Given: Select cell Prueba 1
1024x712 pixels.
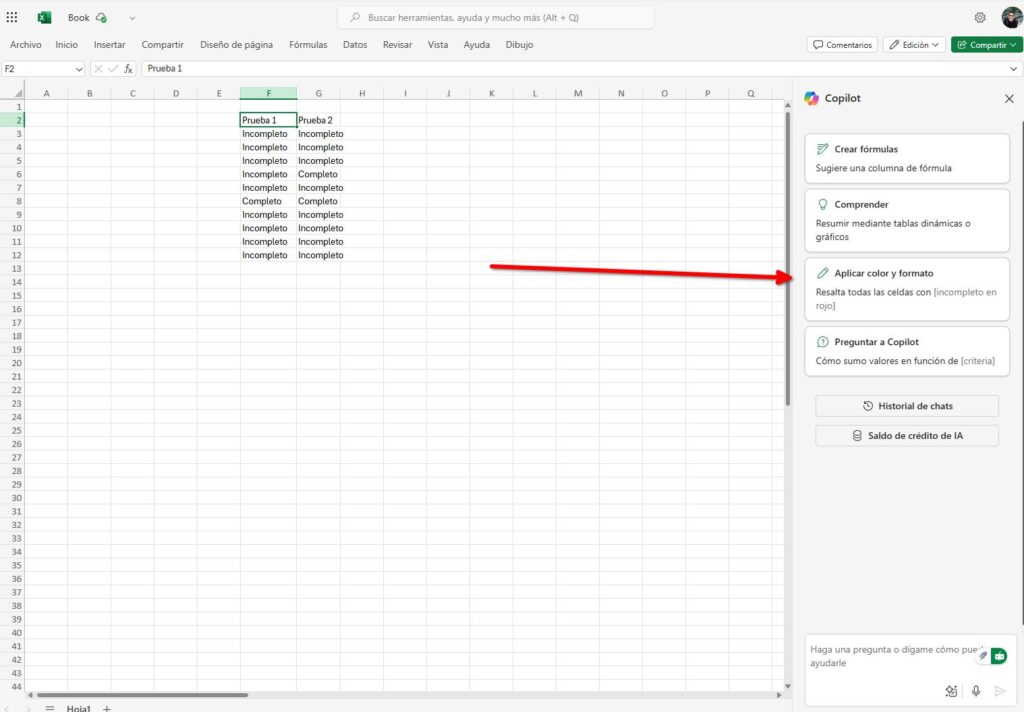Looking at the screenshot, I should point(268,120).
